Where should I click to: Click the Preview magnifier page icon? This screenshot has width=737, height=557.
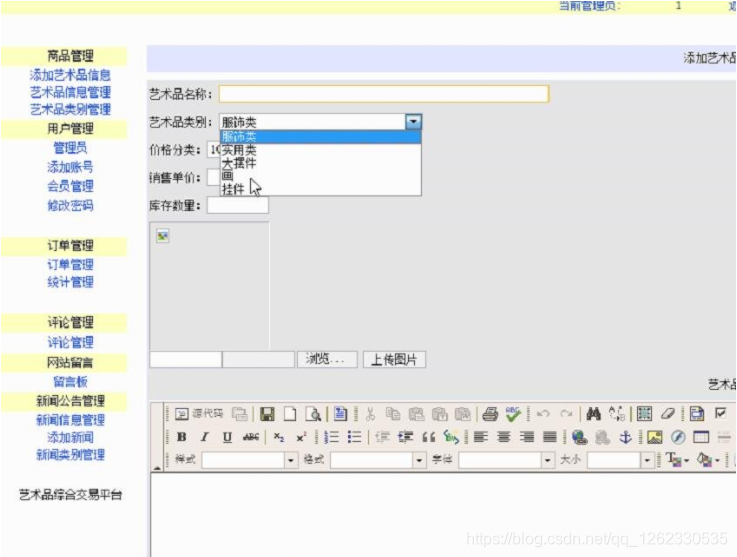tap(313, 414)
